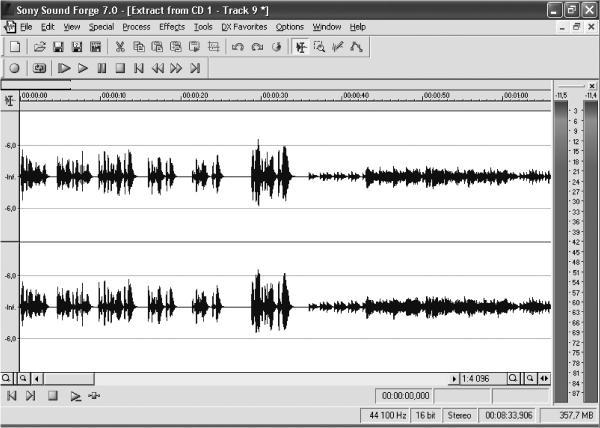Image resolution: width=600 pixels, height=428 pixels.
Task: Click the Undo arrow icon
Action: [238, 47]
